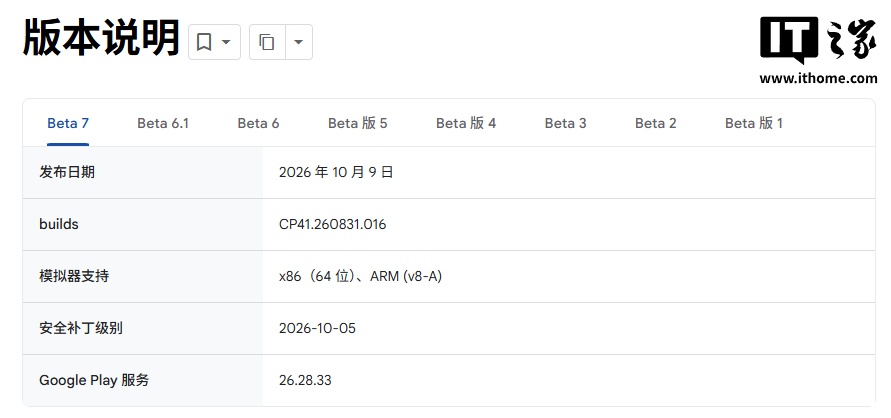This screenshot has width=891, height=418.
Task: Click the builds row label
Action: point(59,224)
